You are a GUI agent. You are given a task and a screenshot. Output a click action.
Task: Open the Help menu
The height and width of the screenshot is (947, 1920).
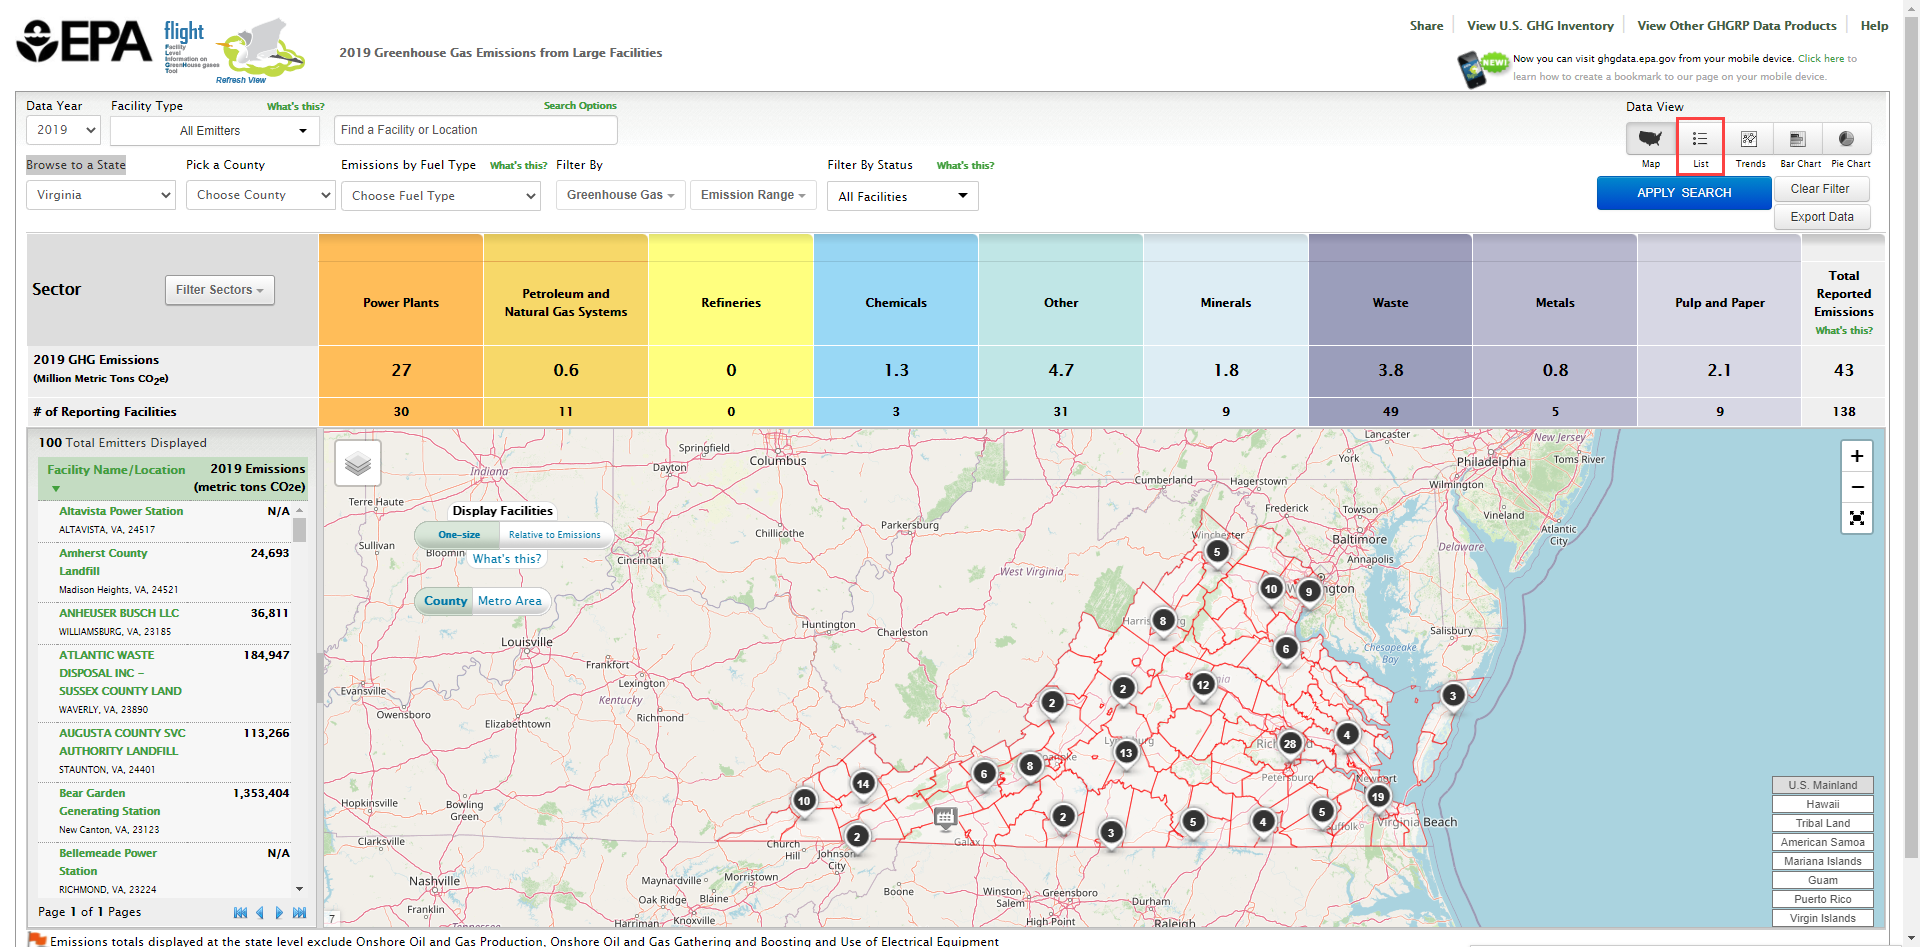[x=1874, y=26]
